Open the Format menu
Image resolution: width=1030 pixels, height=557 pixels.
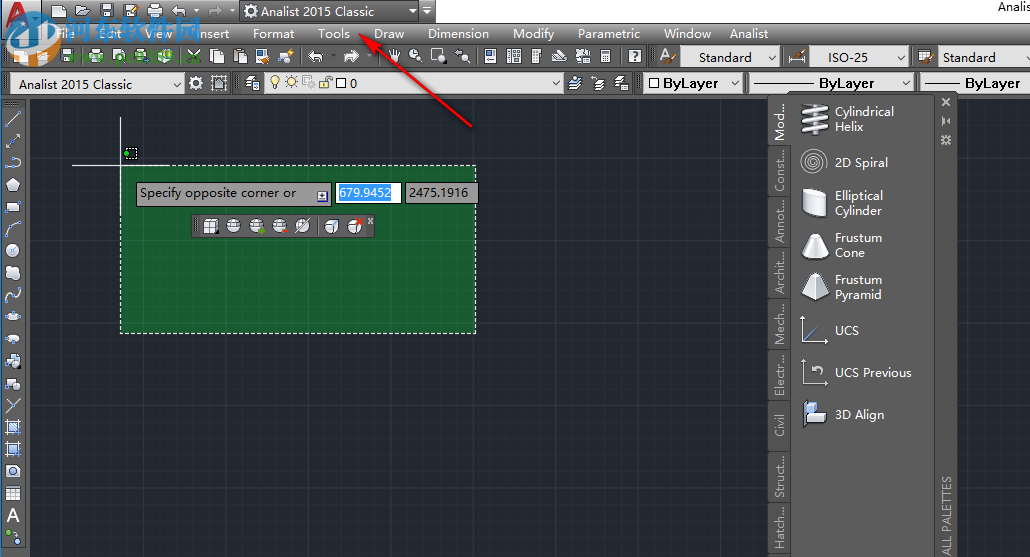click(273, 33)
